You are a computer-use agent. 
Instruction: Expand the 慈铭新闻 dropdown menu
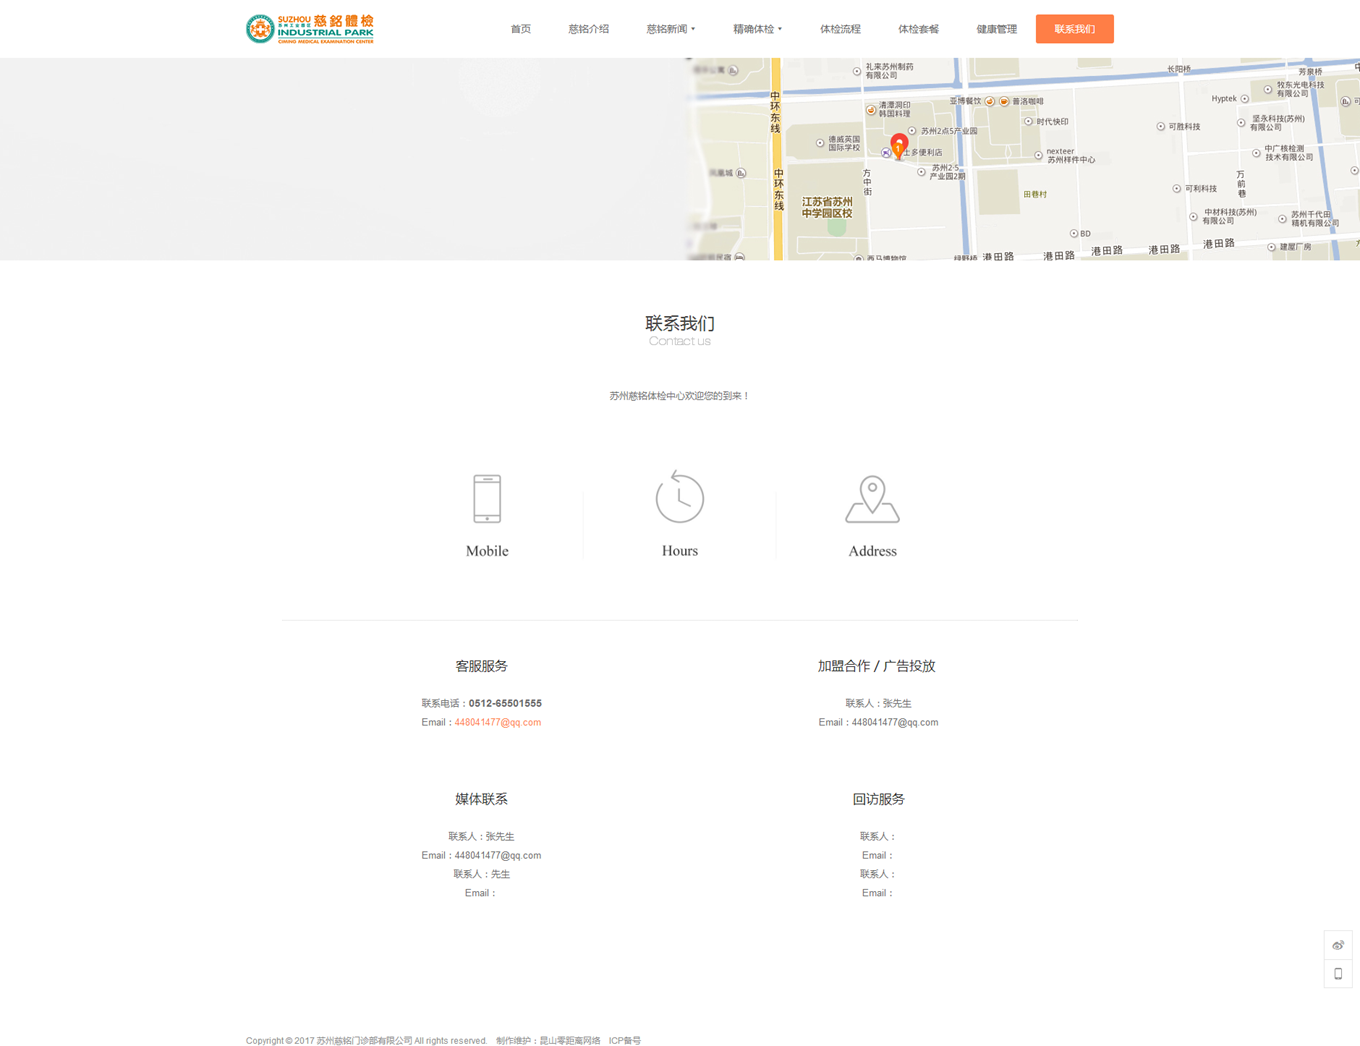670,29
